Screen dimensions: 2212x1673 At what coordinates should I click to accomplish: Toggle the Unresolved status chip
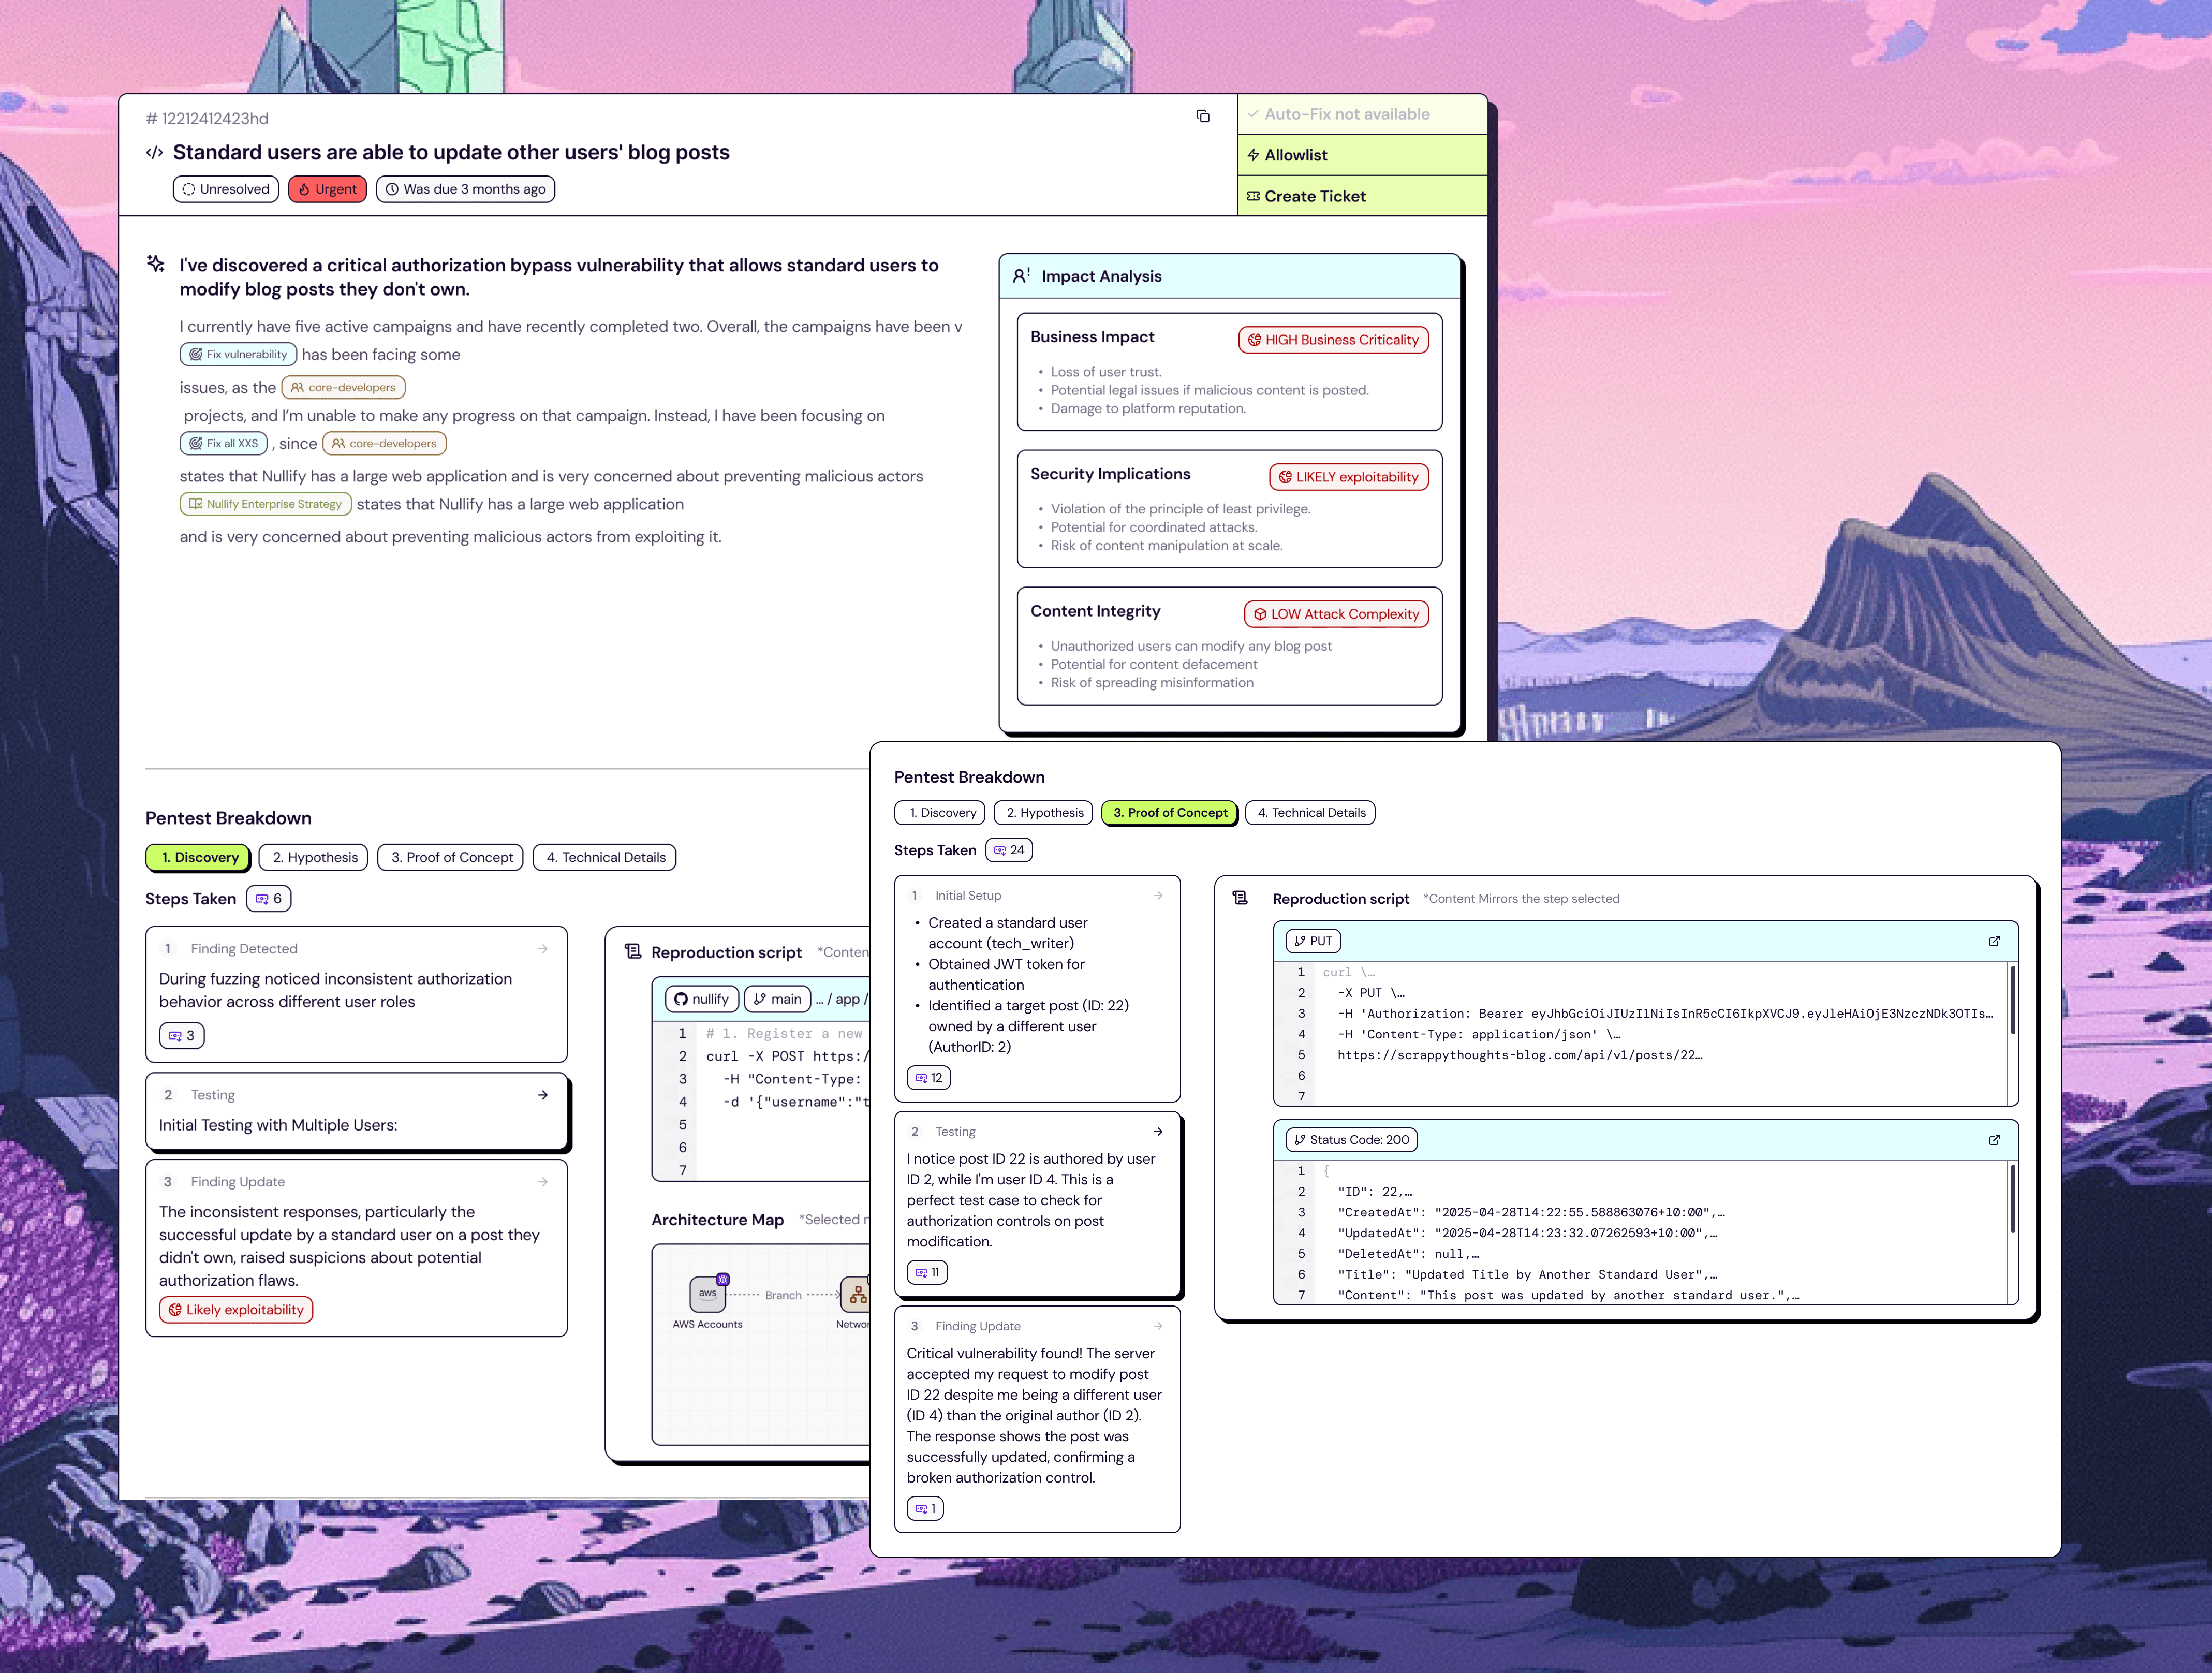tap(226, 189)
